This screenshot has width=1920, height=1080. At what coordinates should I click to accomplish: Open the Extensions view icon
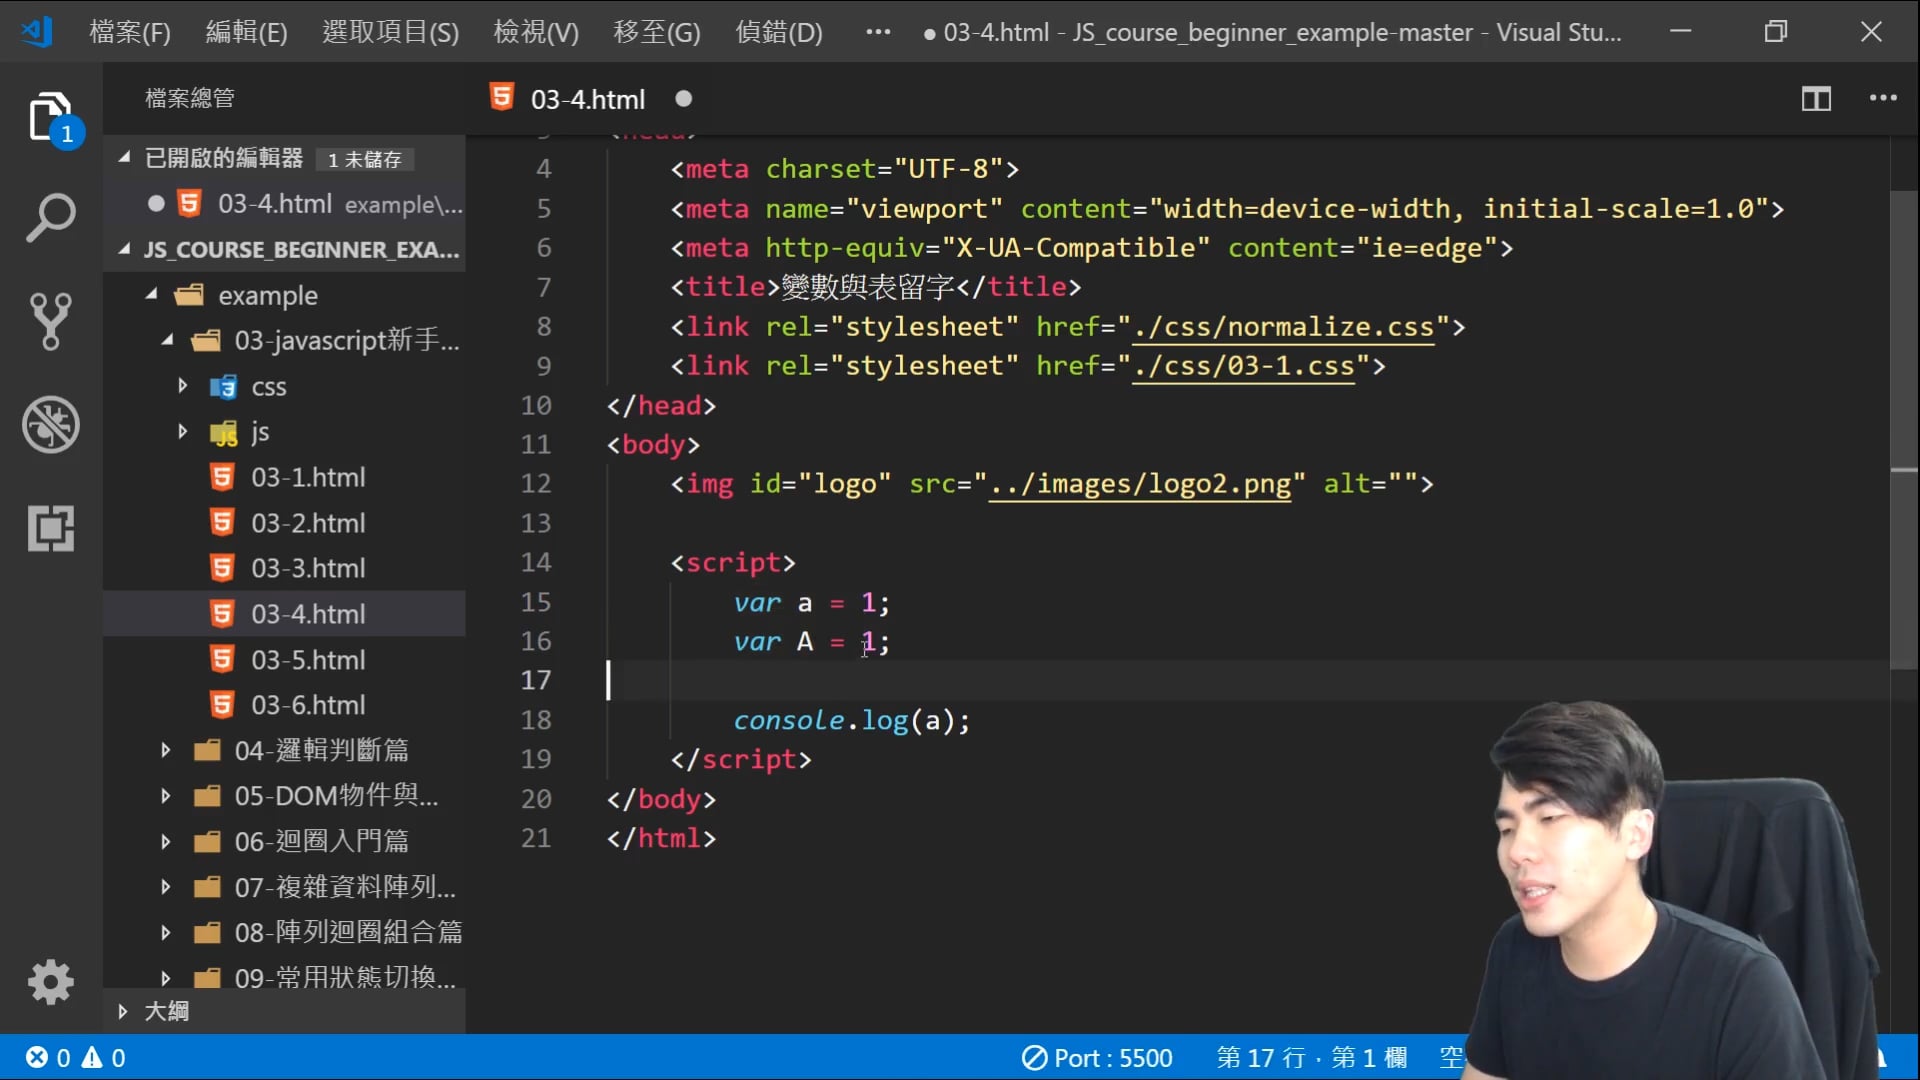click(x=50, y=528)
